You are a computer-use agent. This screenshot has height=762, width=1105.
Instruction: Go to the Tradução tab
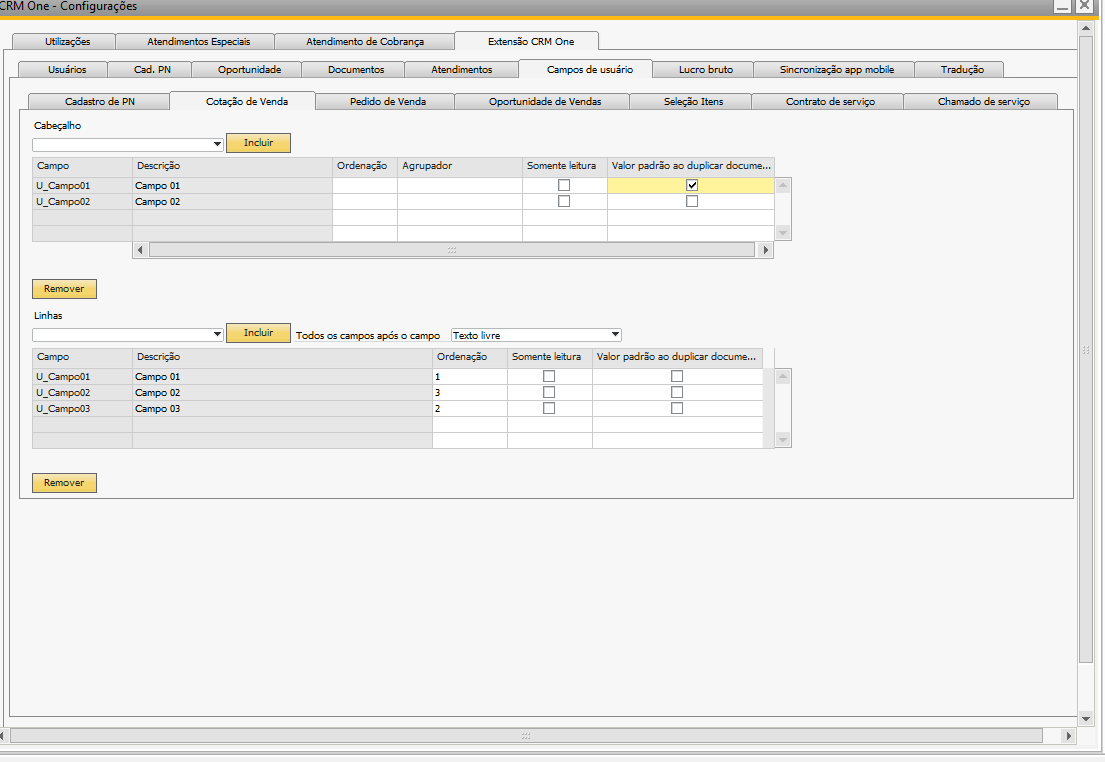[962, 70]
